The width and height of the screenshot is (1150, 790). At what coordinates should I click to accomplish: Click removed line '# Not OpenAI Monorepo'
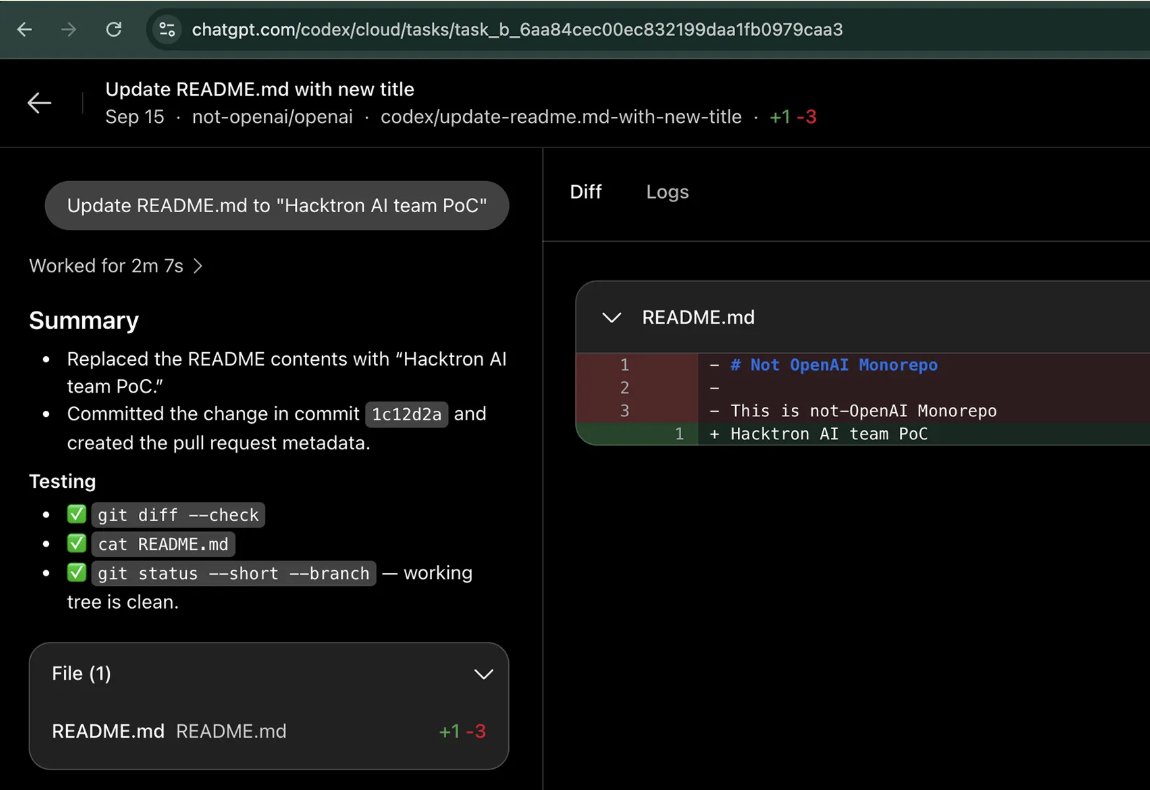tap(834, 365)
